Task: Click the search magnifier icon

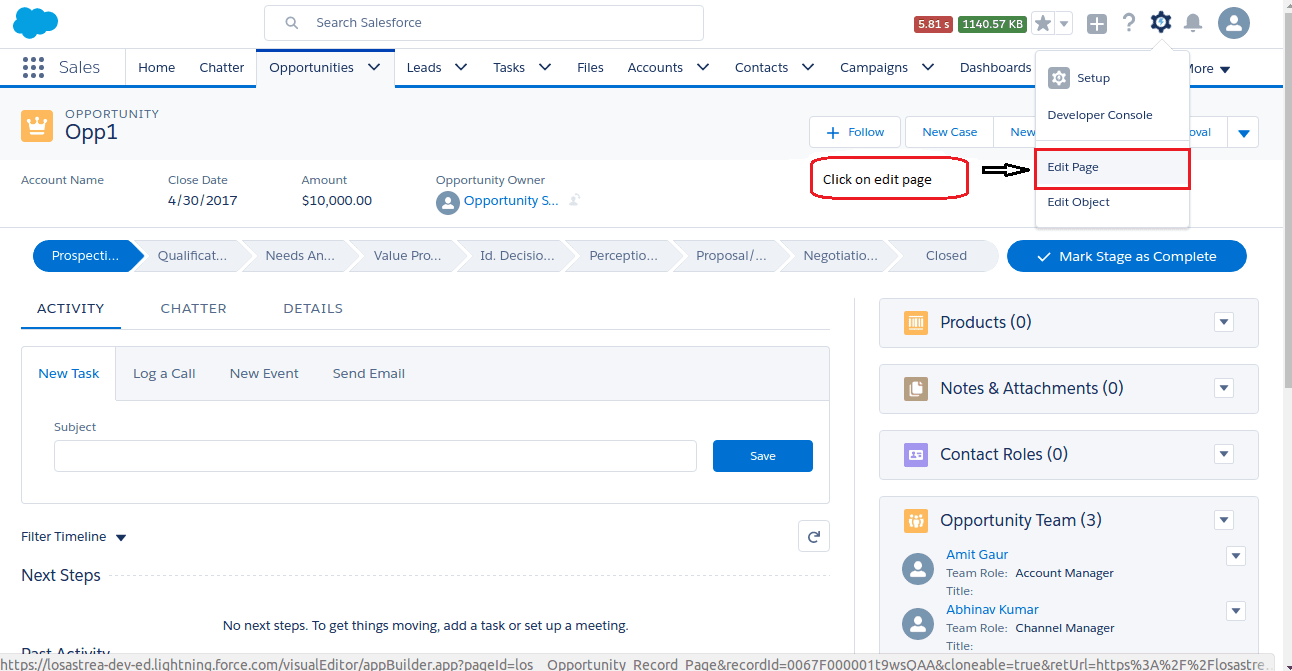Action: pos(291,22)
